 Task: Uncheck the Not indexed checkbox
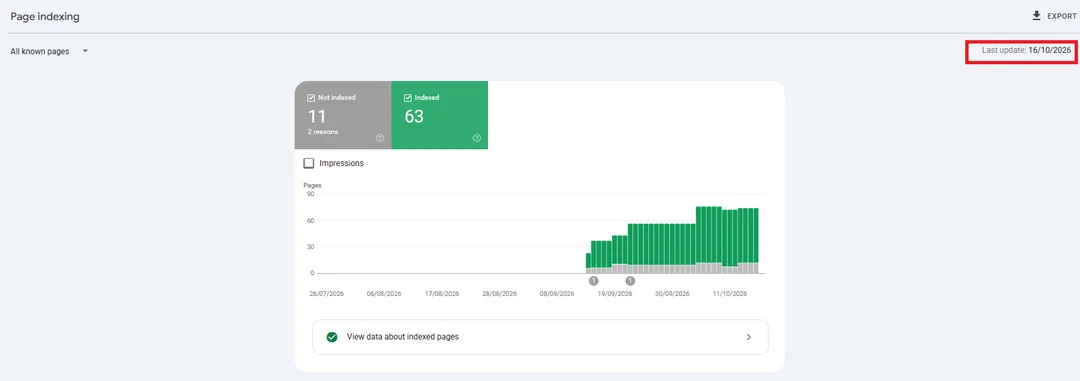pos(311,98)
